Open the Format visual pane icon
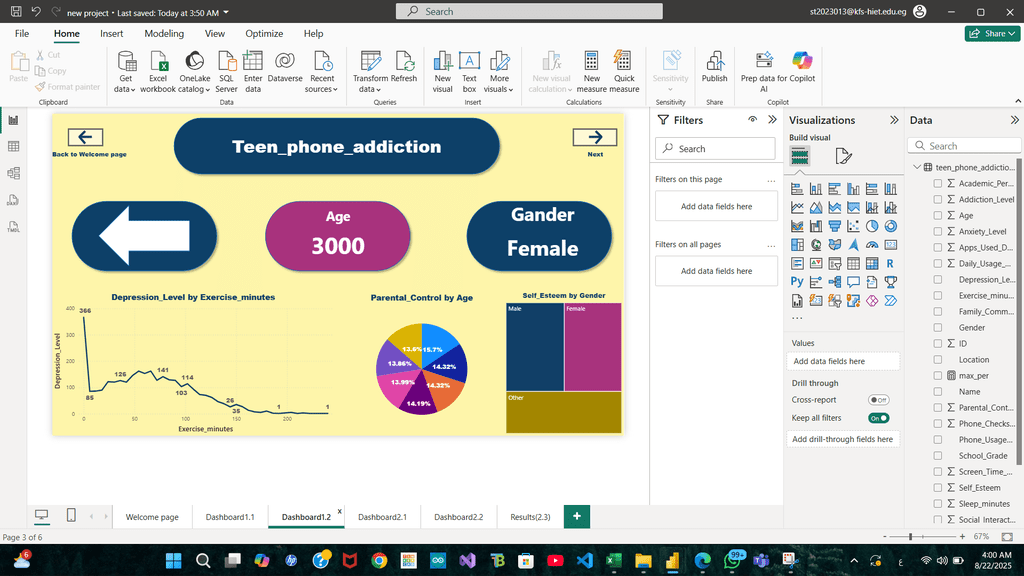Screen dimensions: 1024x576 click(843, 156)
